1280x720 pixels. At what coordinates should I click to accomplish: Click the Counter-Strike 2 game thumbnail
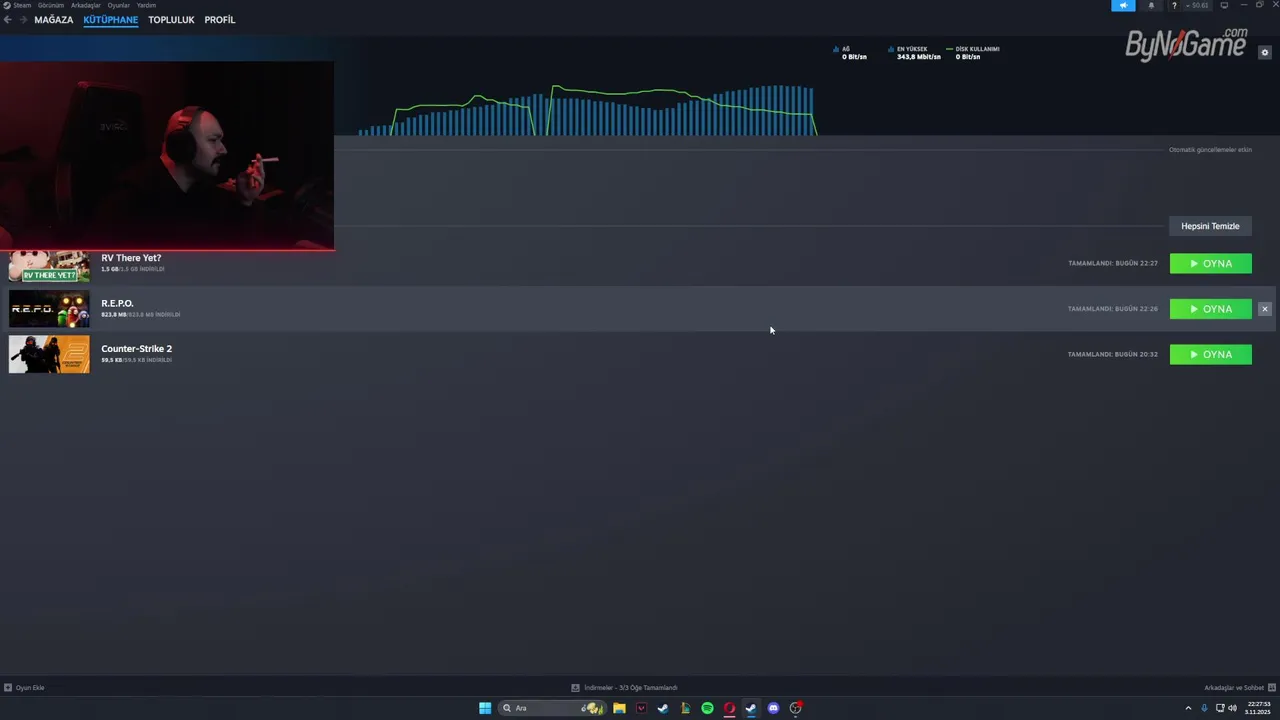coord(49,354)
